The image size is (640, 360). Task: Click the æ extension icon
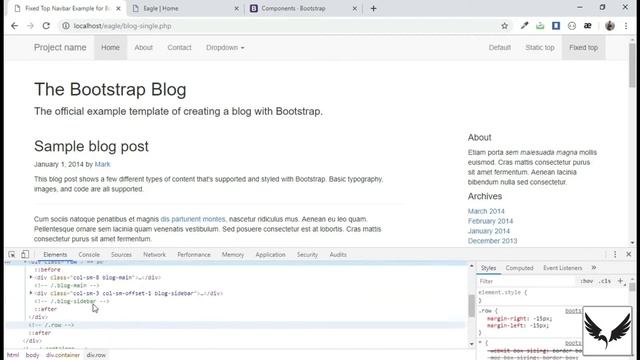pos(588,26)
